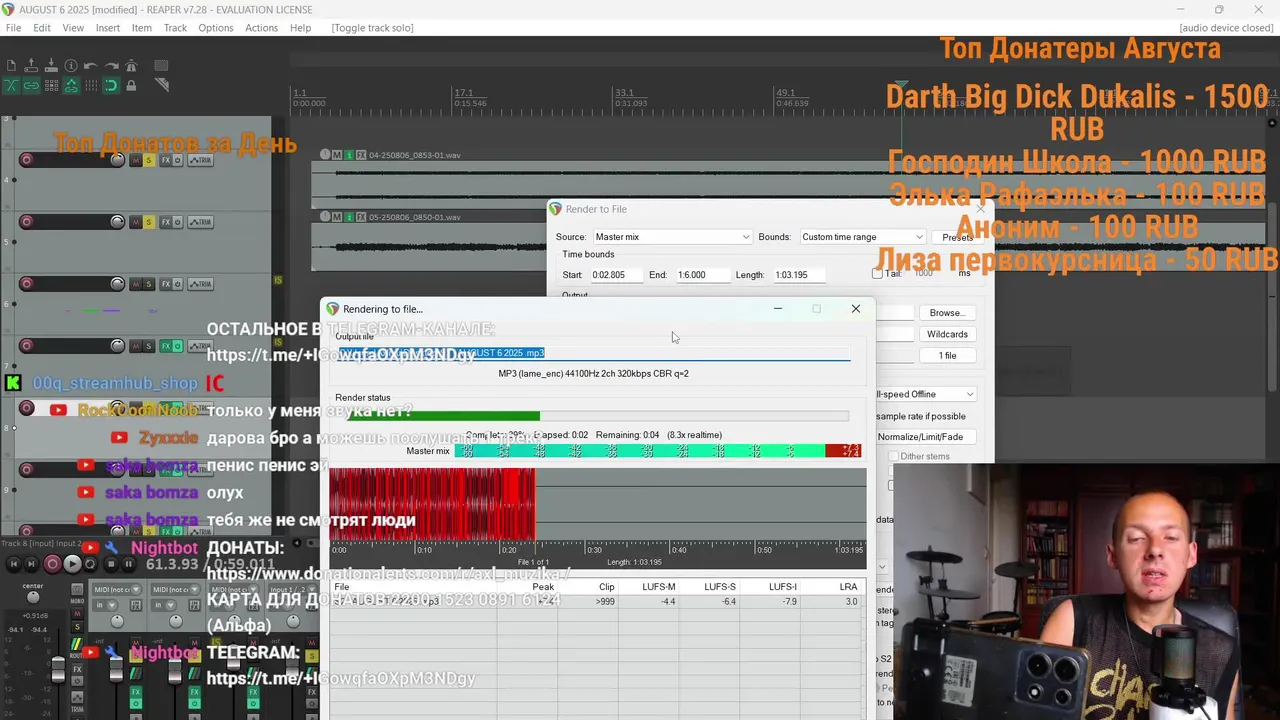Open the View menu
This screenshot has height=720, width=1280.
[x=73, y=28]
